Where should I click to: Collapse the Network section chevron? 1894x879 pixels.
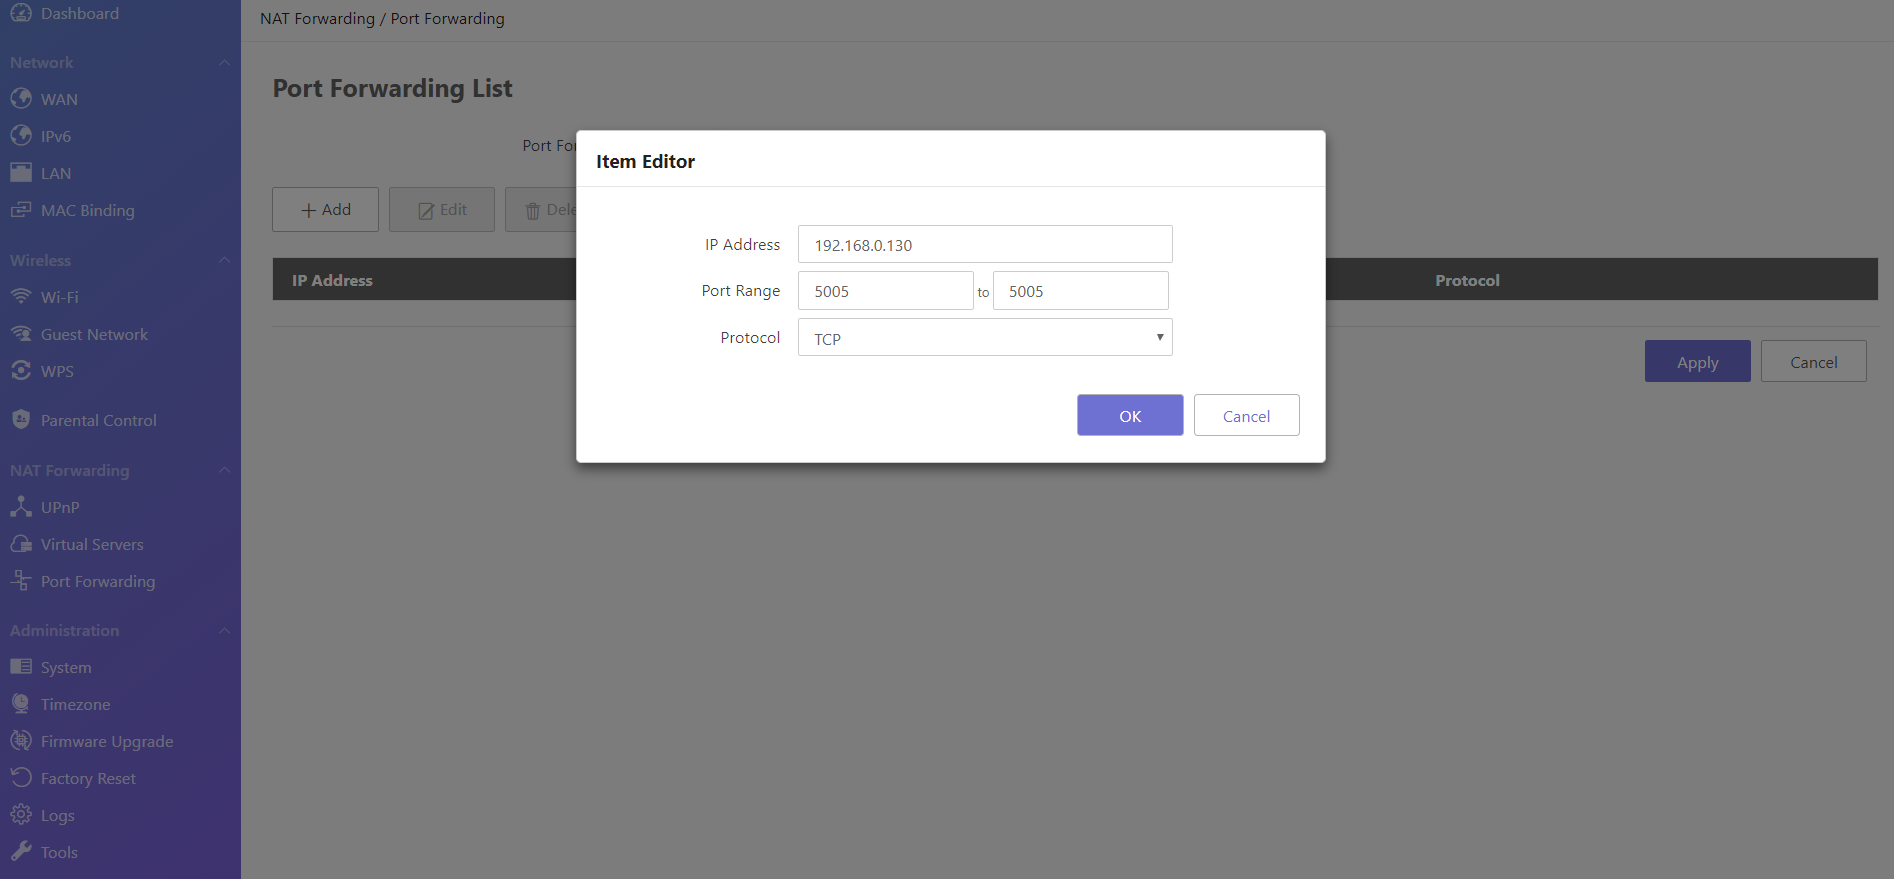coord(224,63)
